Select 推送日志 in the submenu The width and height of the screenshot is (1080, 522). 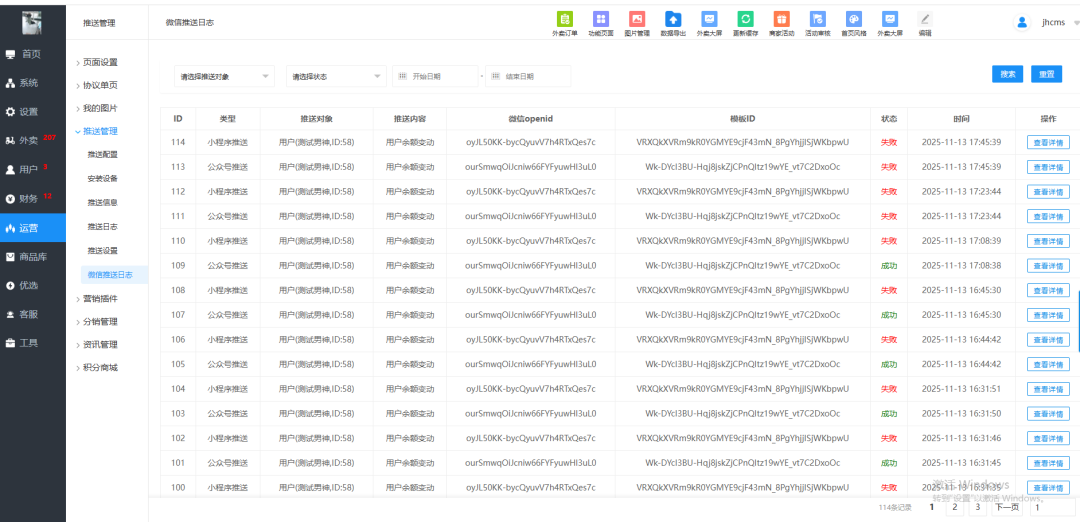click(x=102, y=227)
